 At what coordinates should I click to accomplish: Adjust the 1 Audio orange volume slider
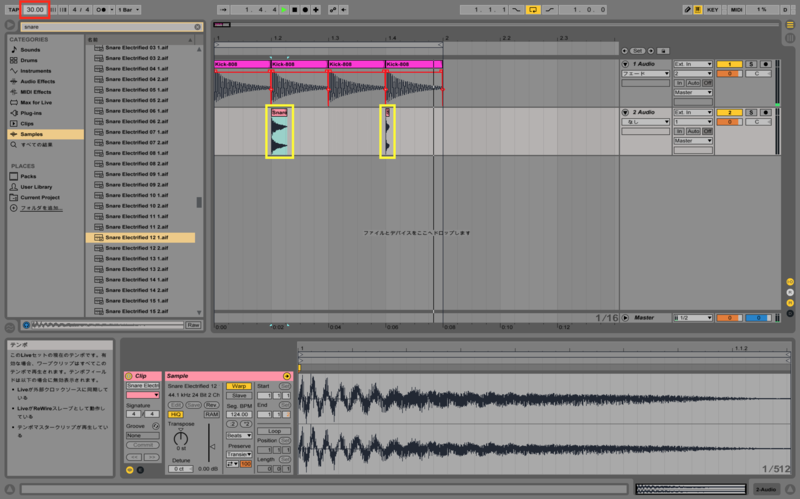click(729, 73)
